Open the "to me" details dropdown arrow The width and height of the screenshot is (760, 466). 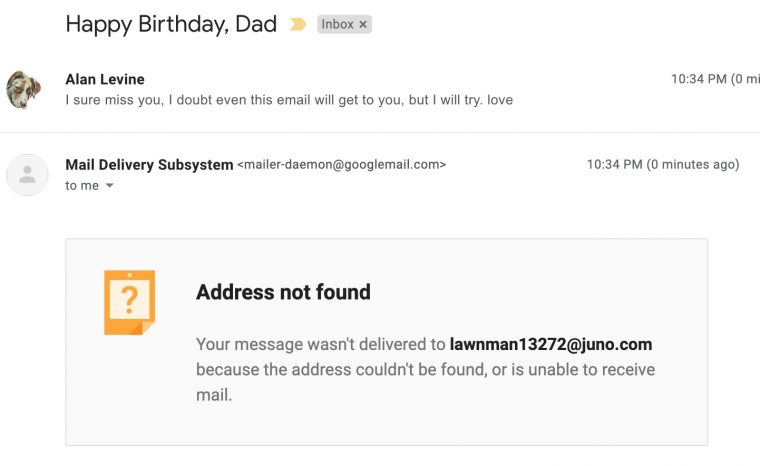[x=109, y=186]
